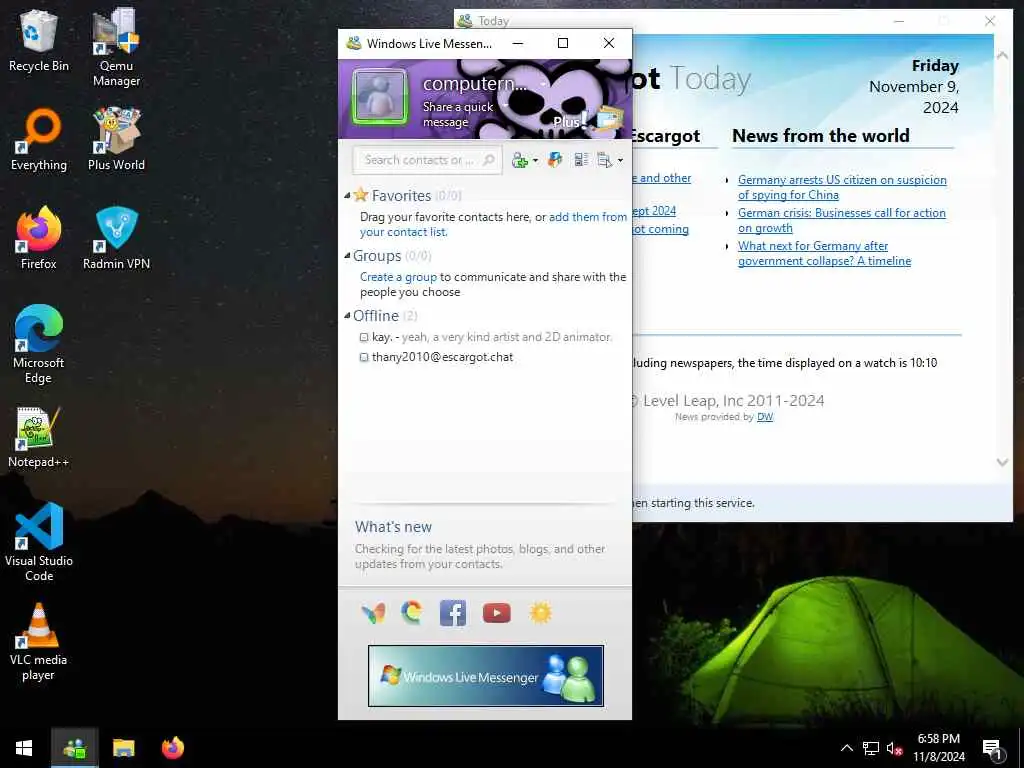
Task: Select contact thany2010@escargot.chat
Action: 442,357
